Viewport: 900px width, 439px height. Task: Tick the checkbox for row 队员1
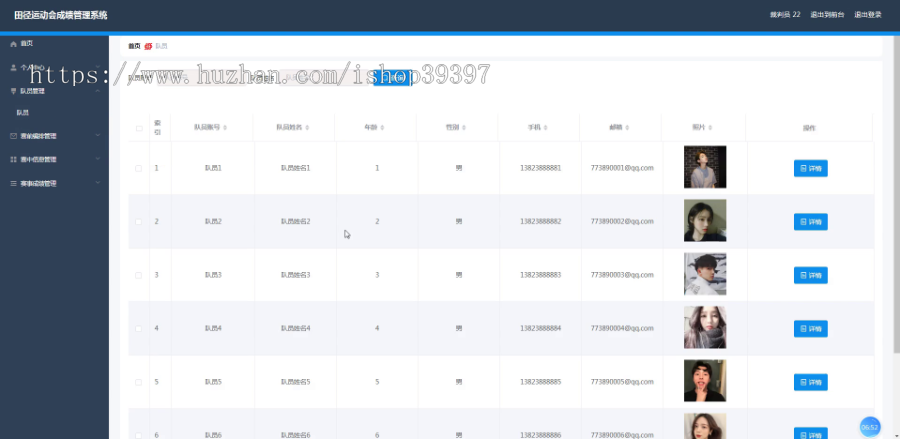click(138, 168)
